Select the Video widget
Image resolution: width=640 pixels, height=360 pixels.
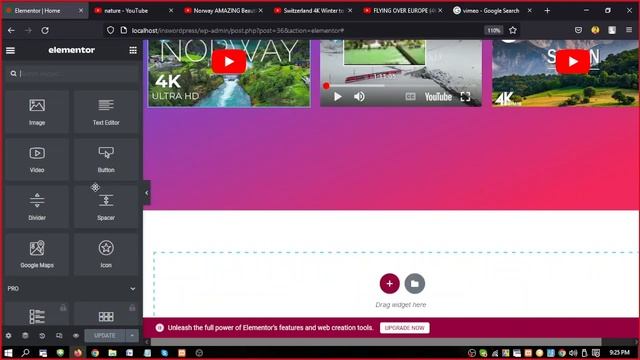[x=37, y=160]
